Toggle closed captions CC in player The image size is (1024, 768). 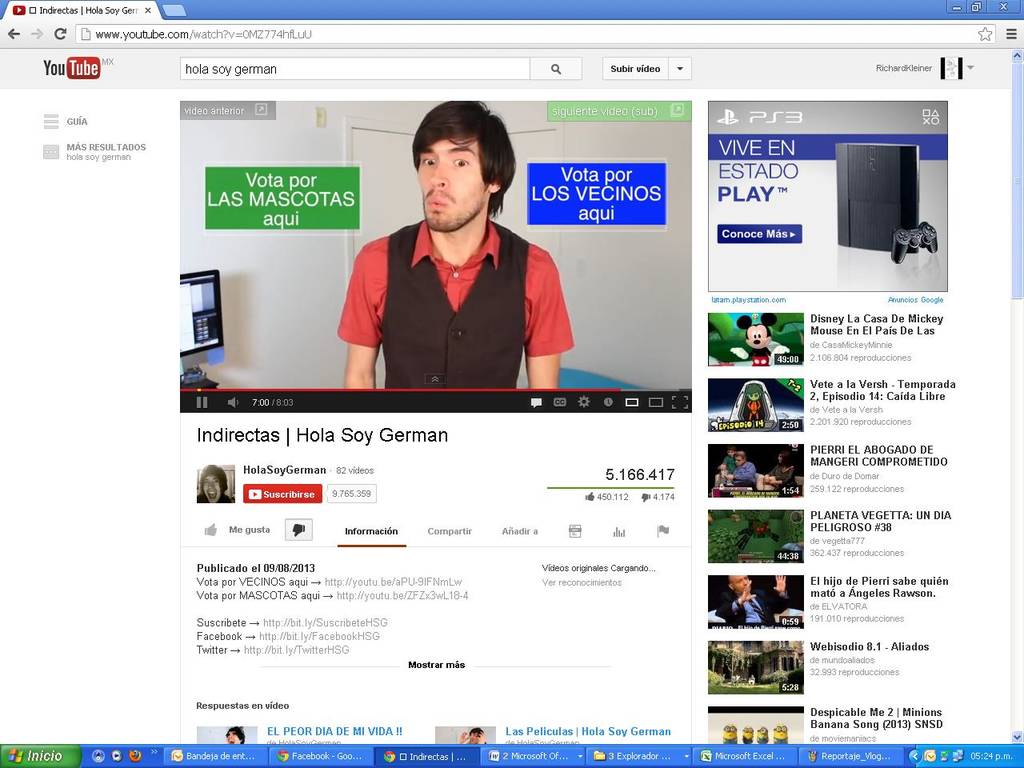560,402
